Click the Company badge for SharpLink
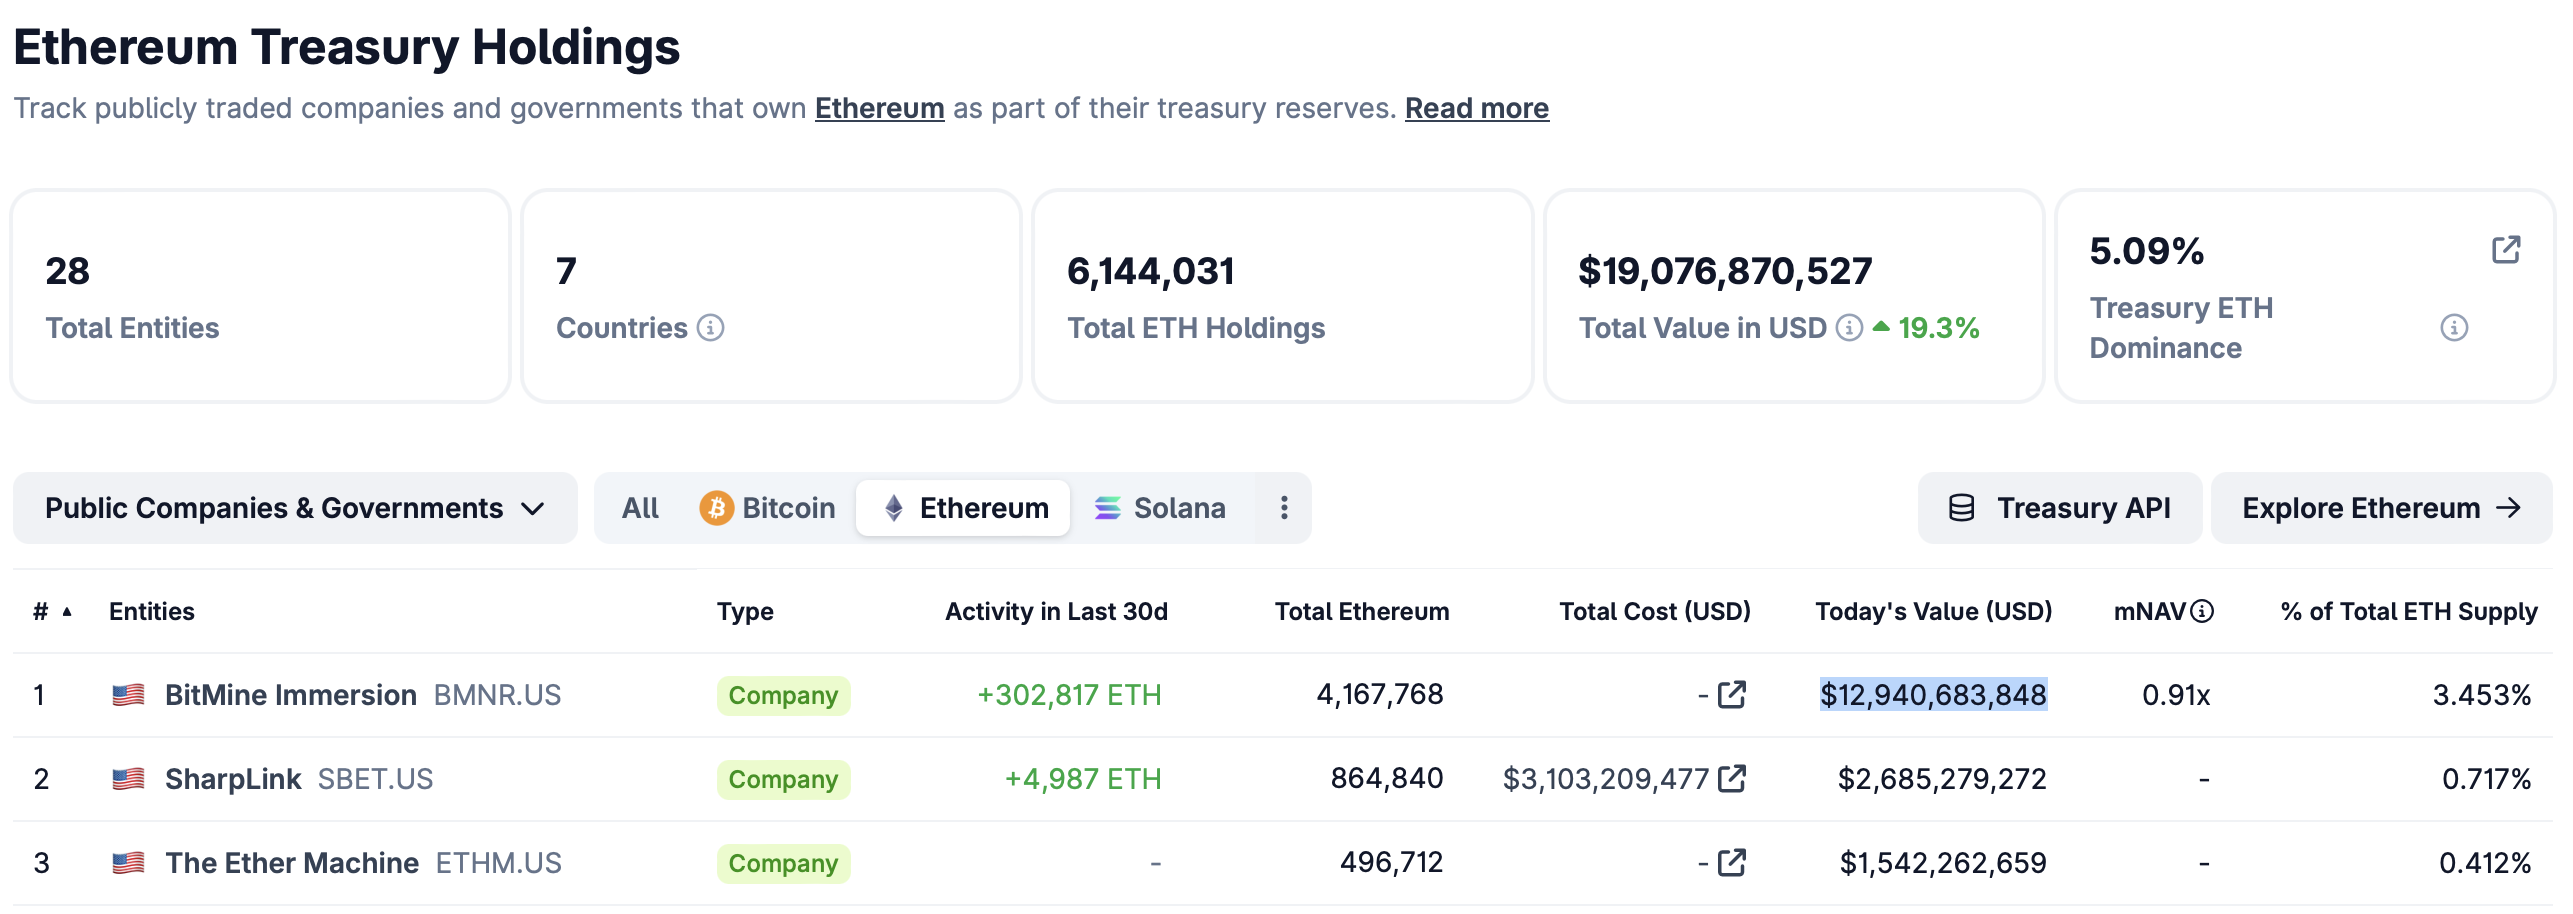The width and height of the screenshot is (2573, 914). click(784, 779)
